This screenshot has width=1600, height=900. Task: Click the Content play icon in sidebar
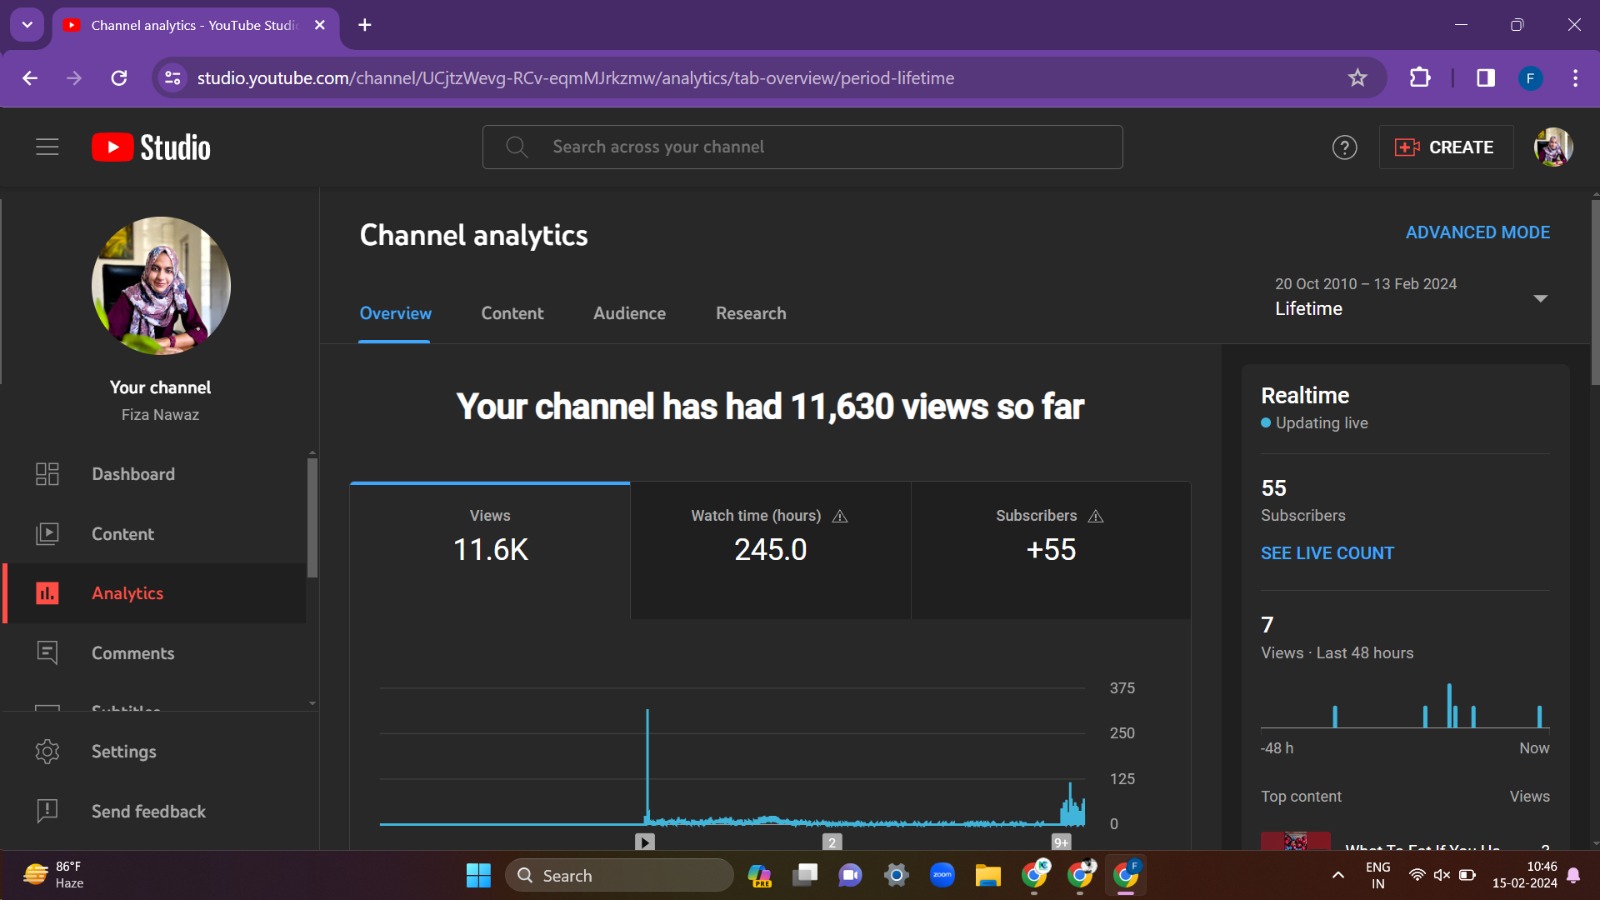(47, 534)
